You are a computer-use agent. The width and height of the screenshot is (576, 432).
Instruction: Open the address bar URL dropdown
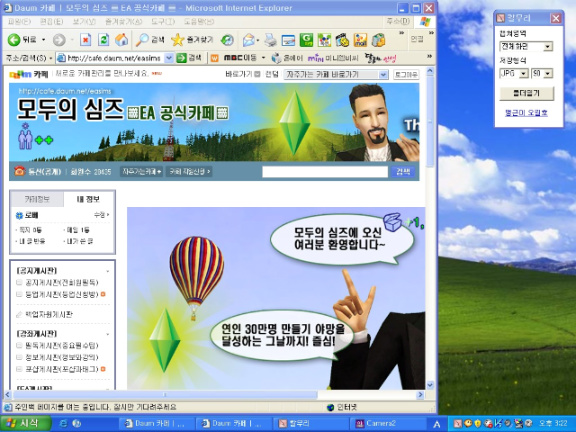tap(169, 58)
